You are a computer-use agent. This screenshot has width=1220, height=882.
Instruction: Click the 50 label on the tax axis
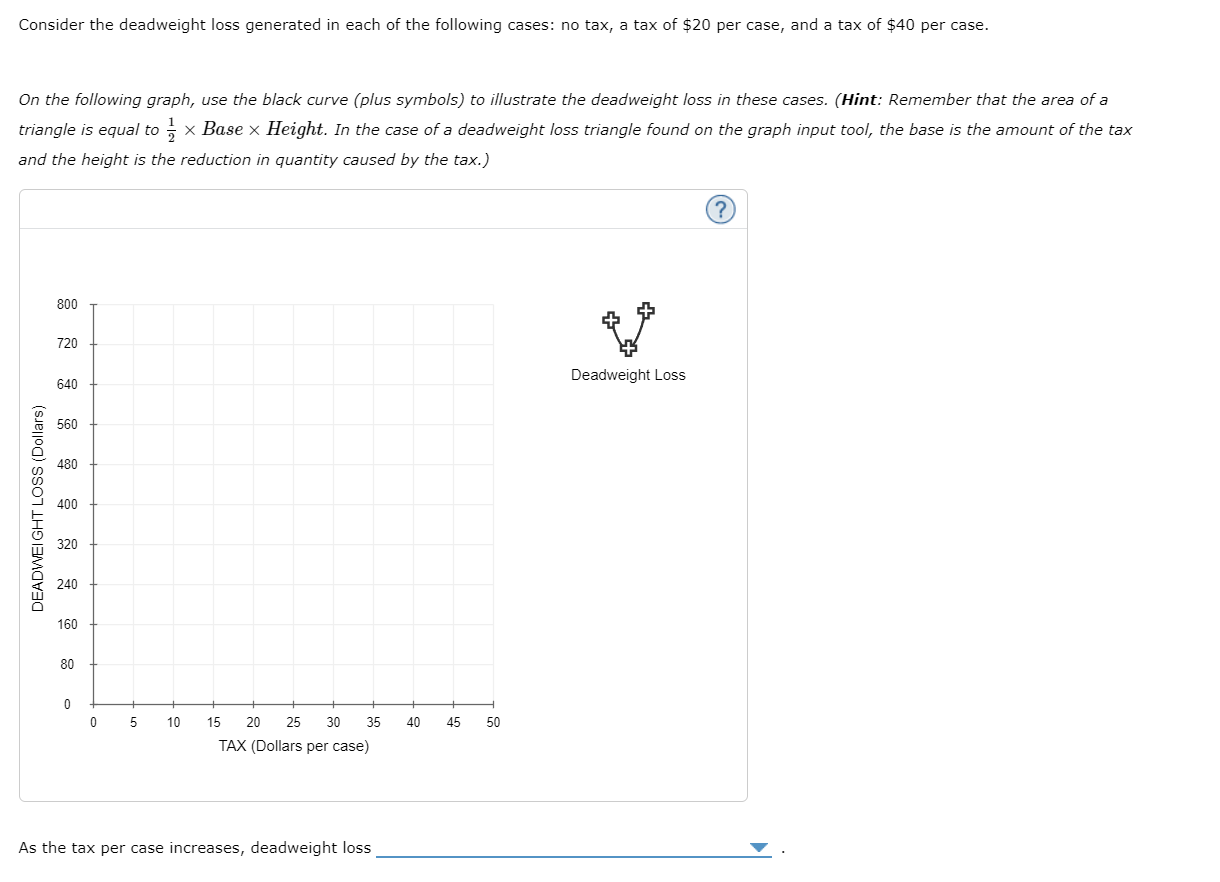click(492, 721)
